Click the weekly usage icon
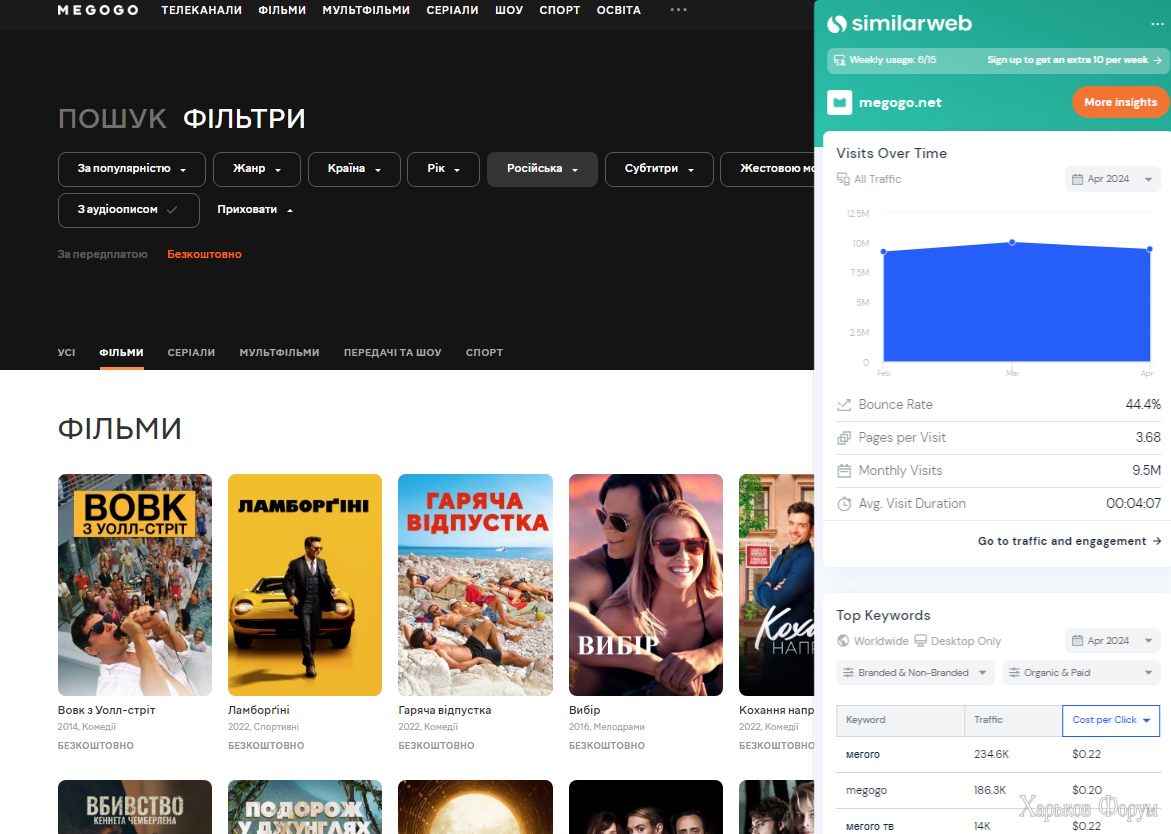This screenshot has width=1171, height=834. pos(839,60)
